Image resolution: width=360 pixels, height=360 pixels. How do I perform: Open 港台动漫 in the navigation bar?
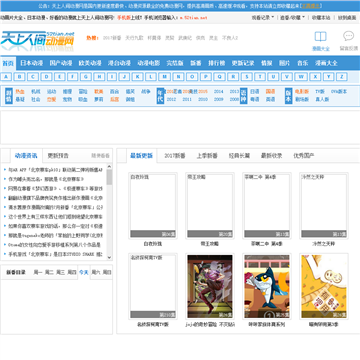tap(119, 63)
